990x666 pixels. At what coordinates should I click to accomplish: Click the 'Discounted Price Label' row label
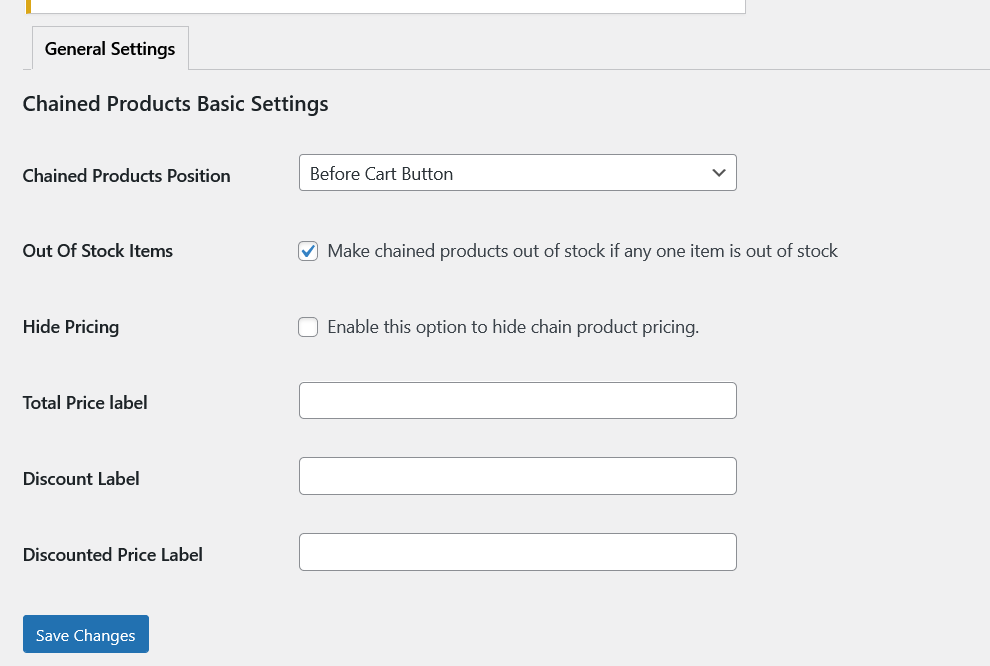tap(113, 555)
